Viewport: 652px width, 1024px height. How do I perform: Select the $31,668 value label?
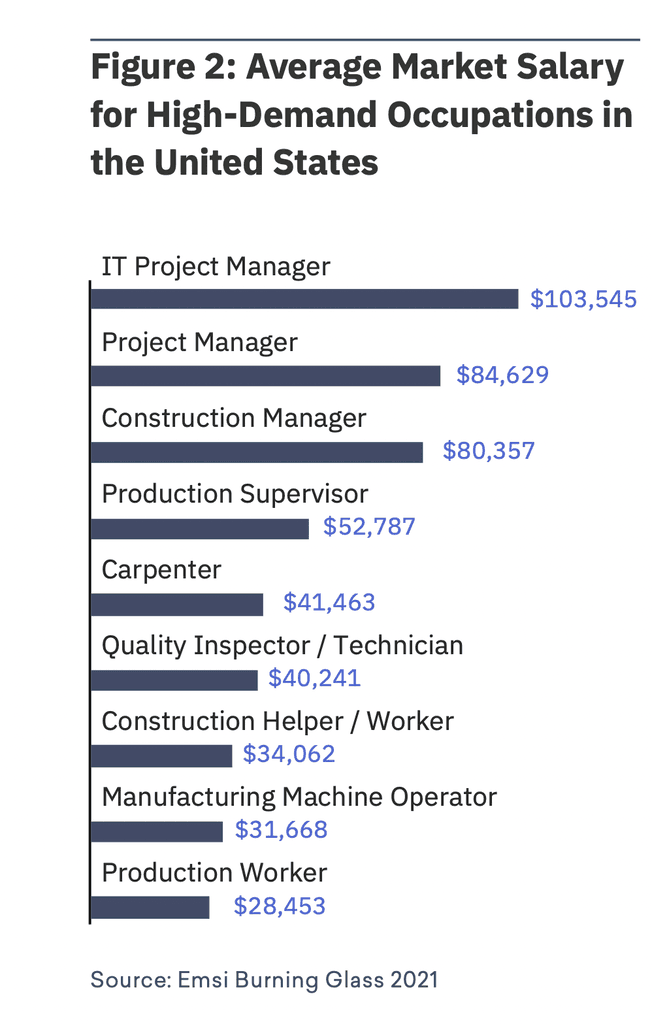(x=281, y=831)
